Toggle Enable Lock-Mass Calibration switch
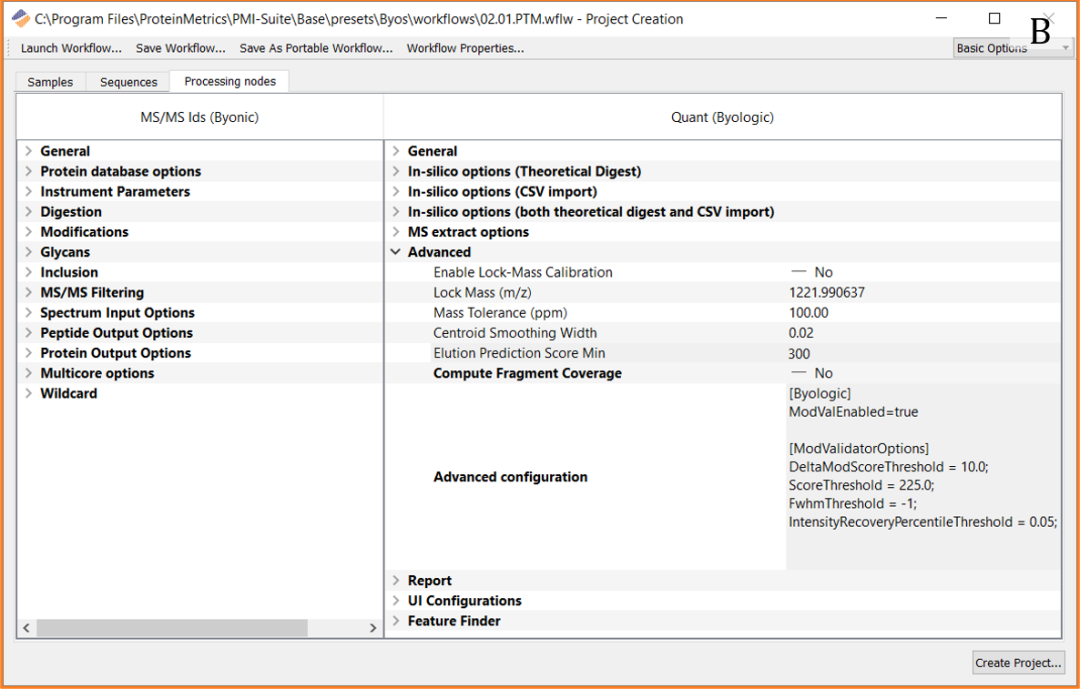The width and height of the screenshot is (1080, 689). (799, 272)
